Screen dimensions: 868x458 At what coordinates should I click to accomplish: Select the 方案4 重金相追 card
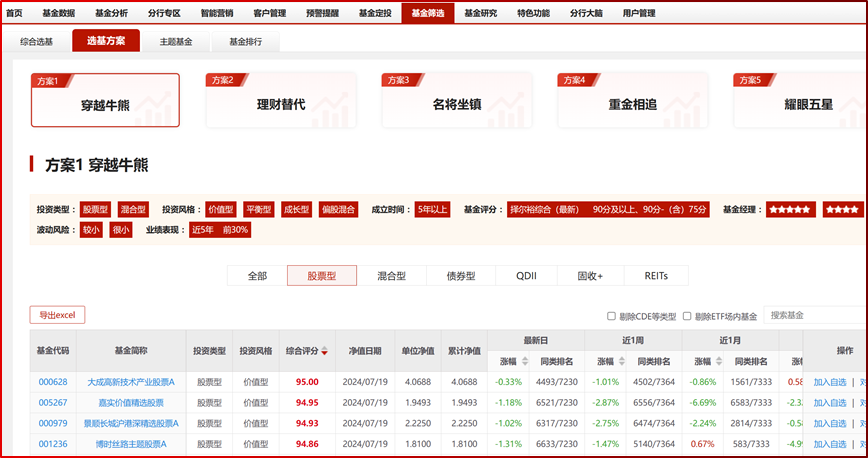point(633,100)
